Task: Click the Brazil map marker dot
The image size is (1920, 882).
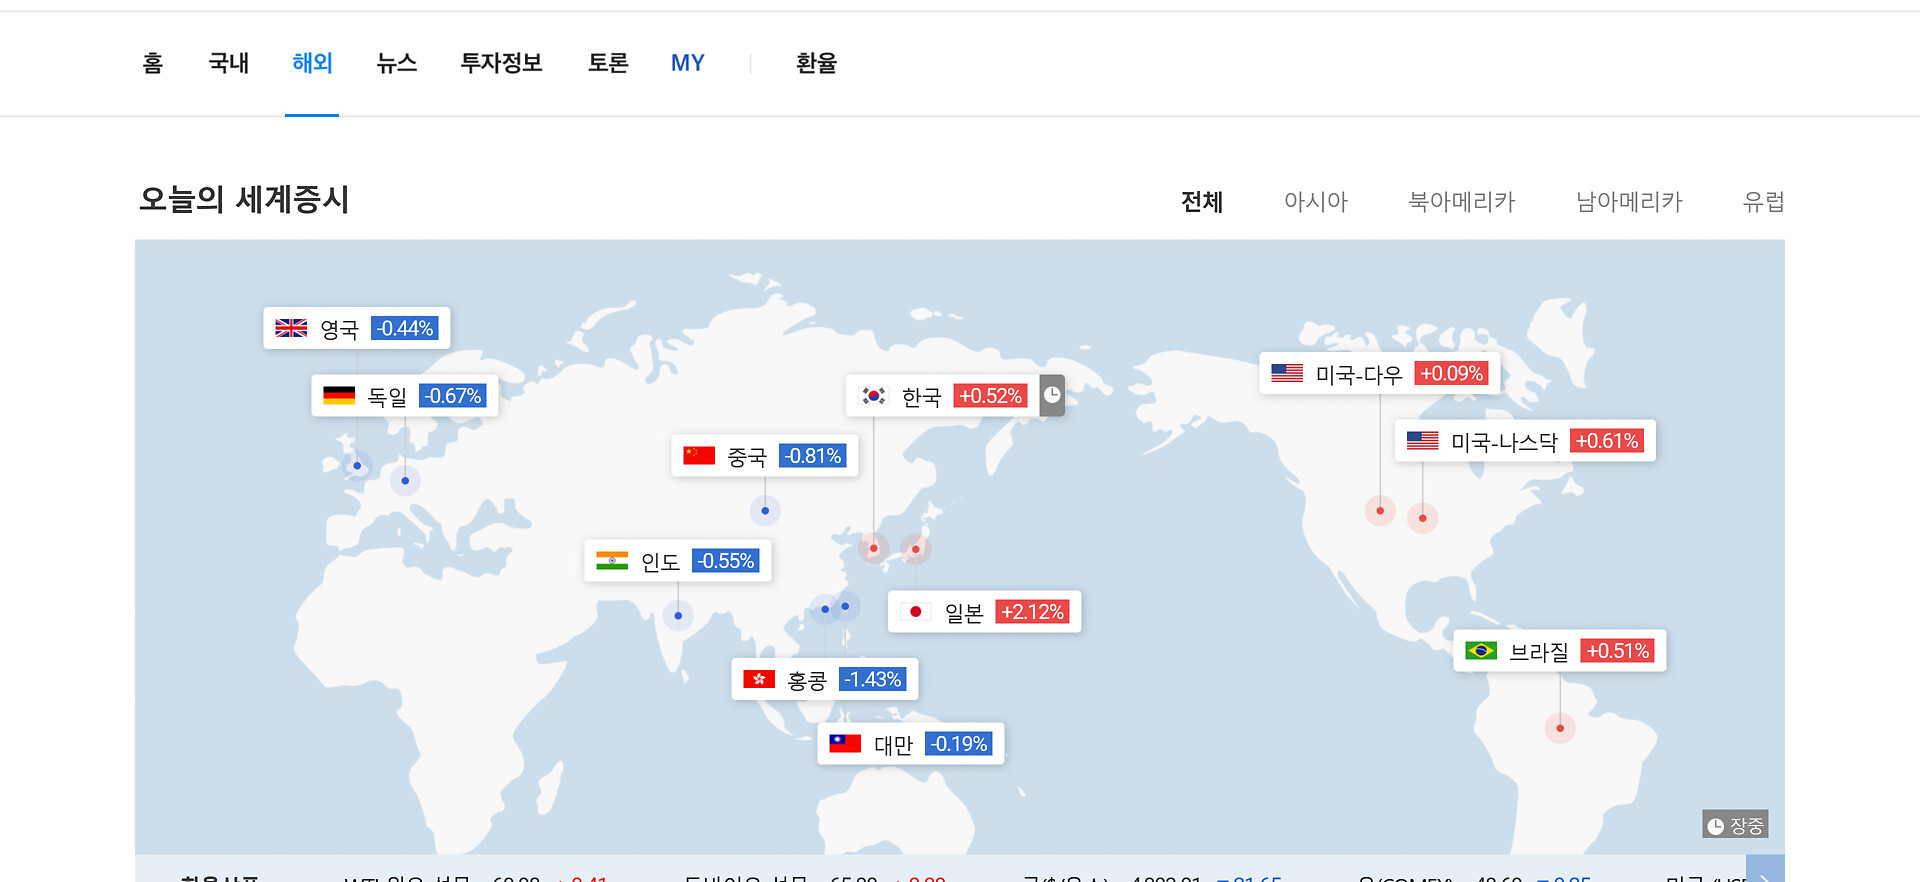Action: [1560, 728]
